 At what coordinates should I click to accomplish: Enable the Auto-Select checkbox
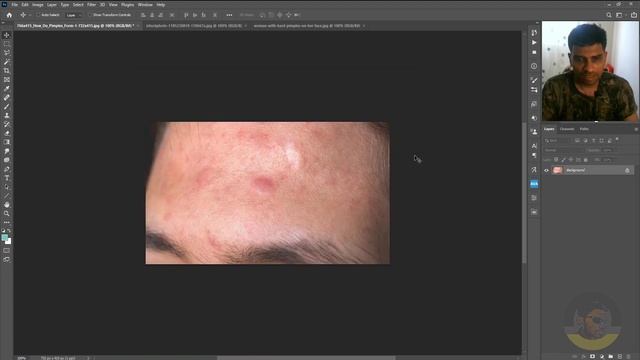[38, 15]
